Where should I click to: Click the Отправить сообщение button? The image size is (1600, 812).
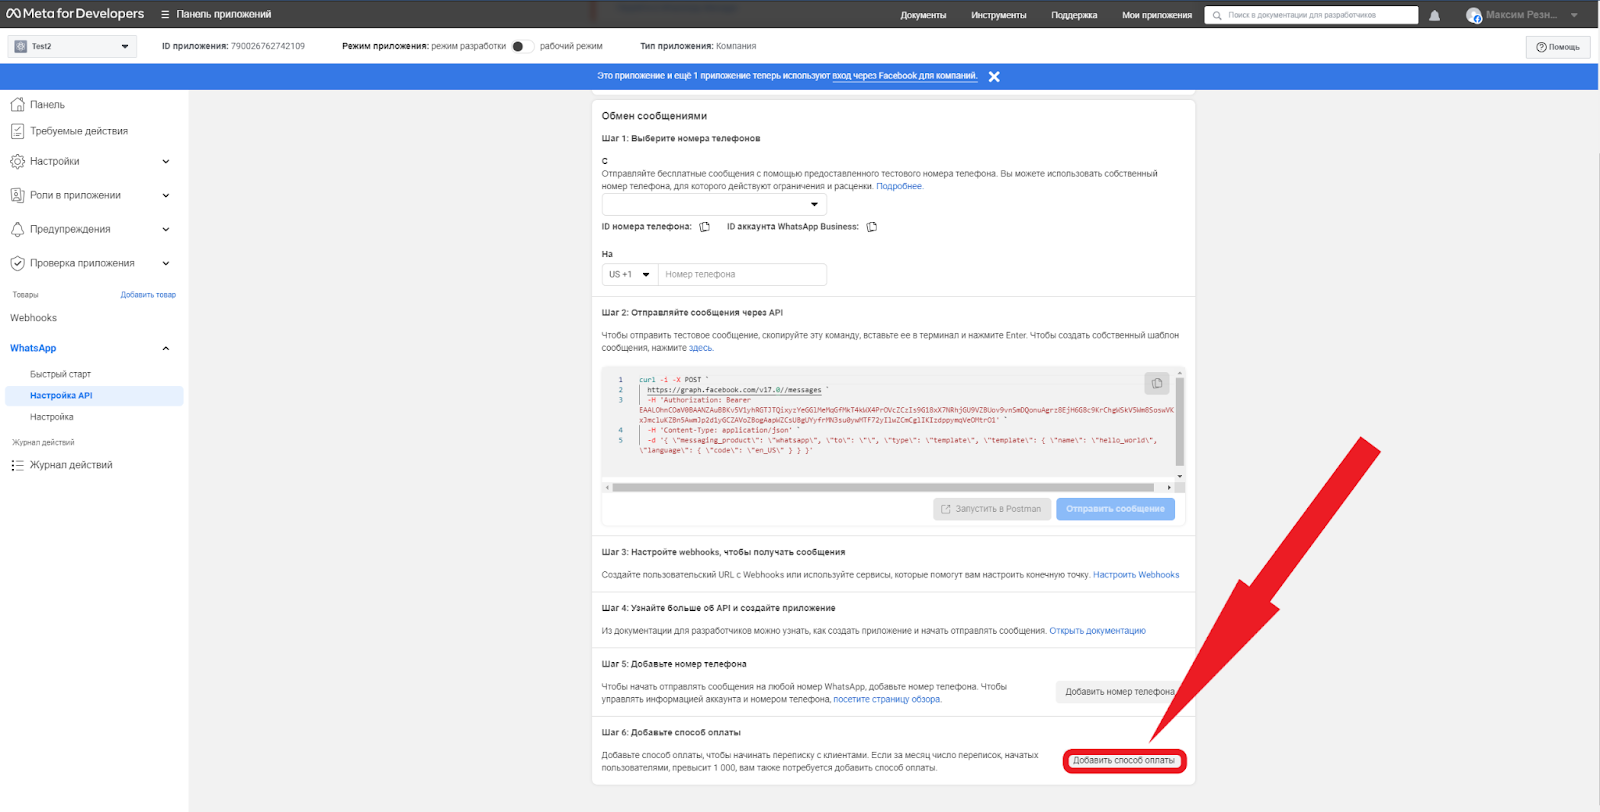click(x=1115, y=509)
